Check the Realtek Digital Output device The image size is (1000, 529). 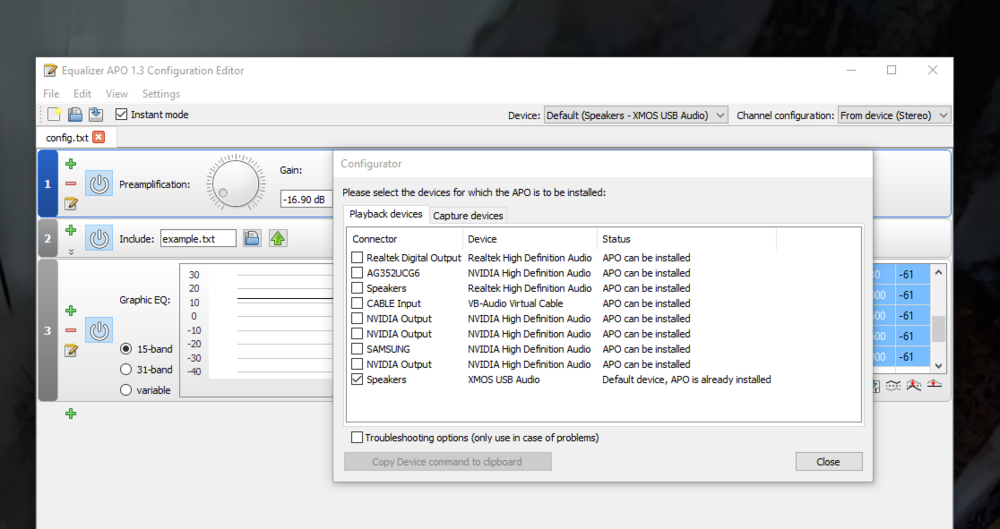click(357, 258)
